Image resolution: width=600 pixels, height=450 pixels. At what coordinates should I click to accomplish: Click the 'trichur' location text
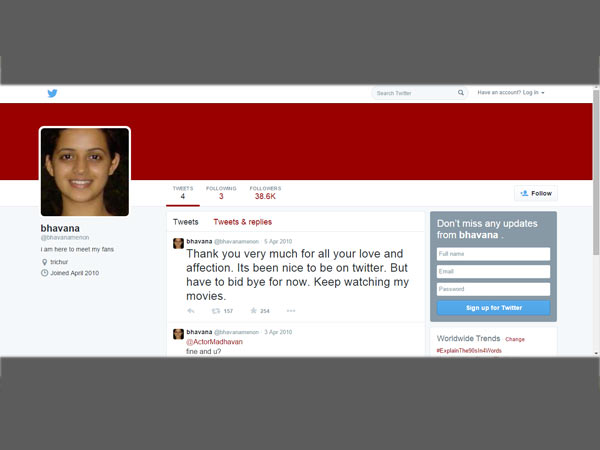[59, 262]
